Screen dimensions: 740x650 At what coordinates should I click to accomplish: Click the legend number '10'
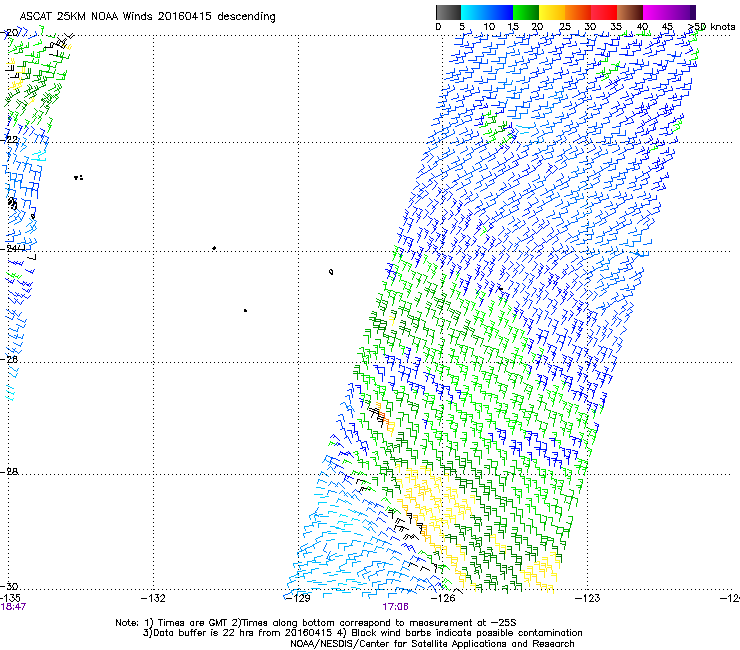[489, 27]
